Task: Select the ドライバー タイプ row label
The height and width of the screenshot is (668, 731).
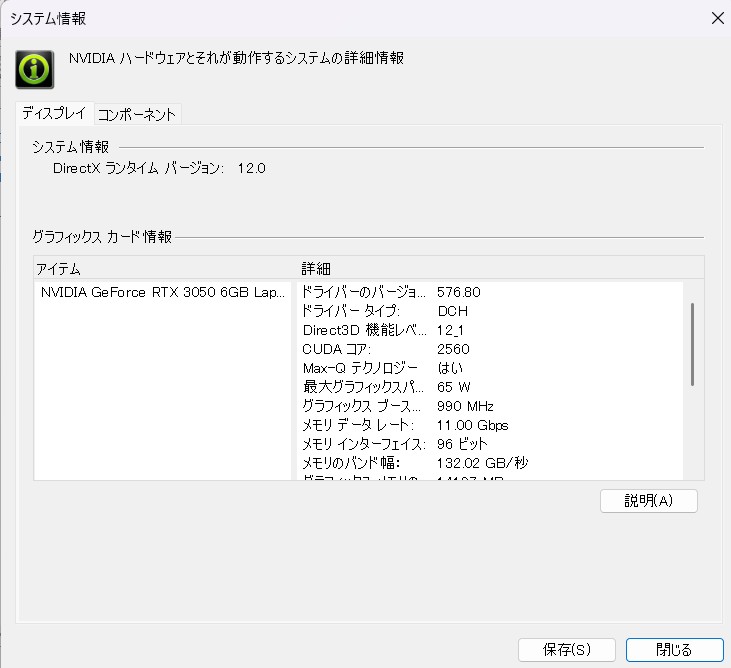Action: coord(351,311)
